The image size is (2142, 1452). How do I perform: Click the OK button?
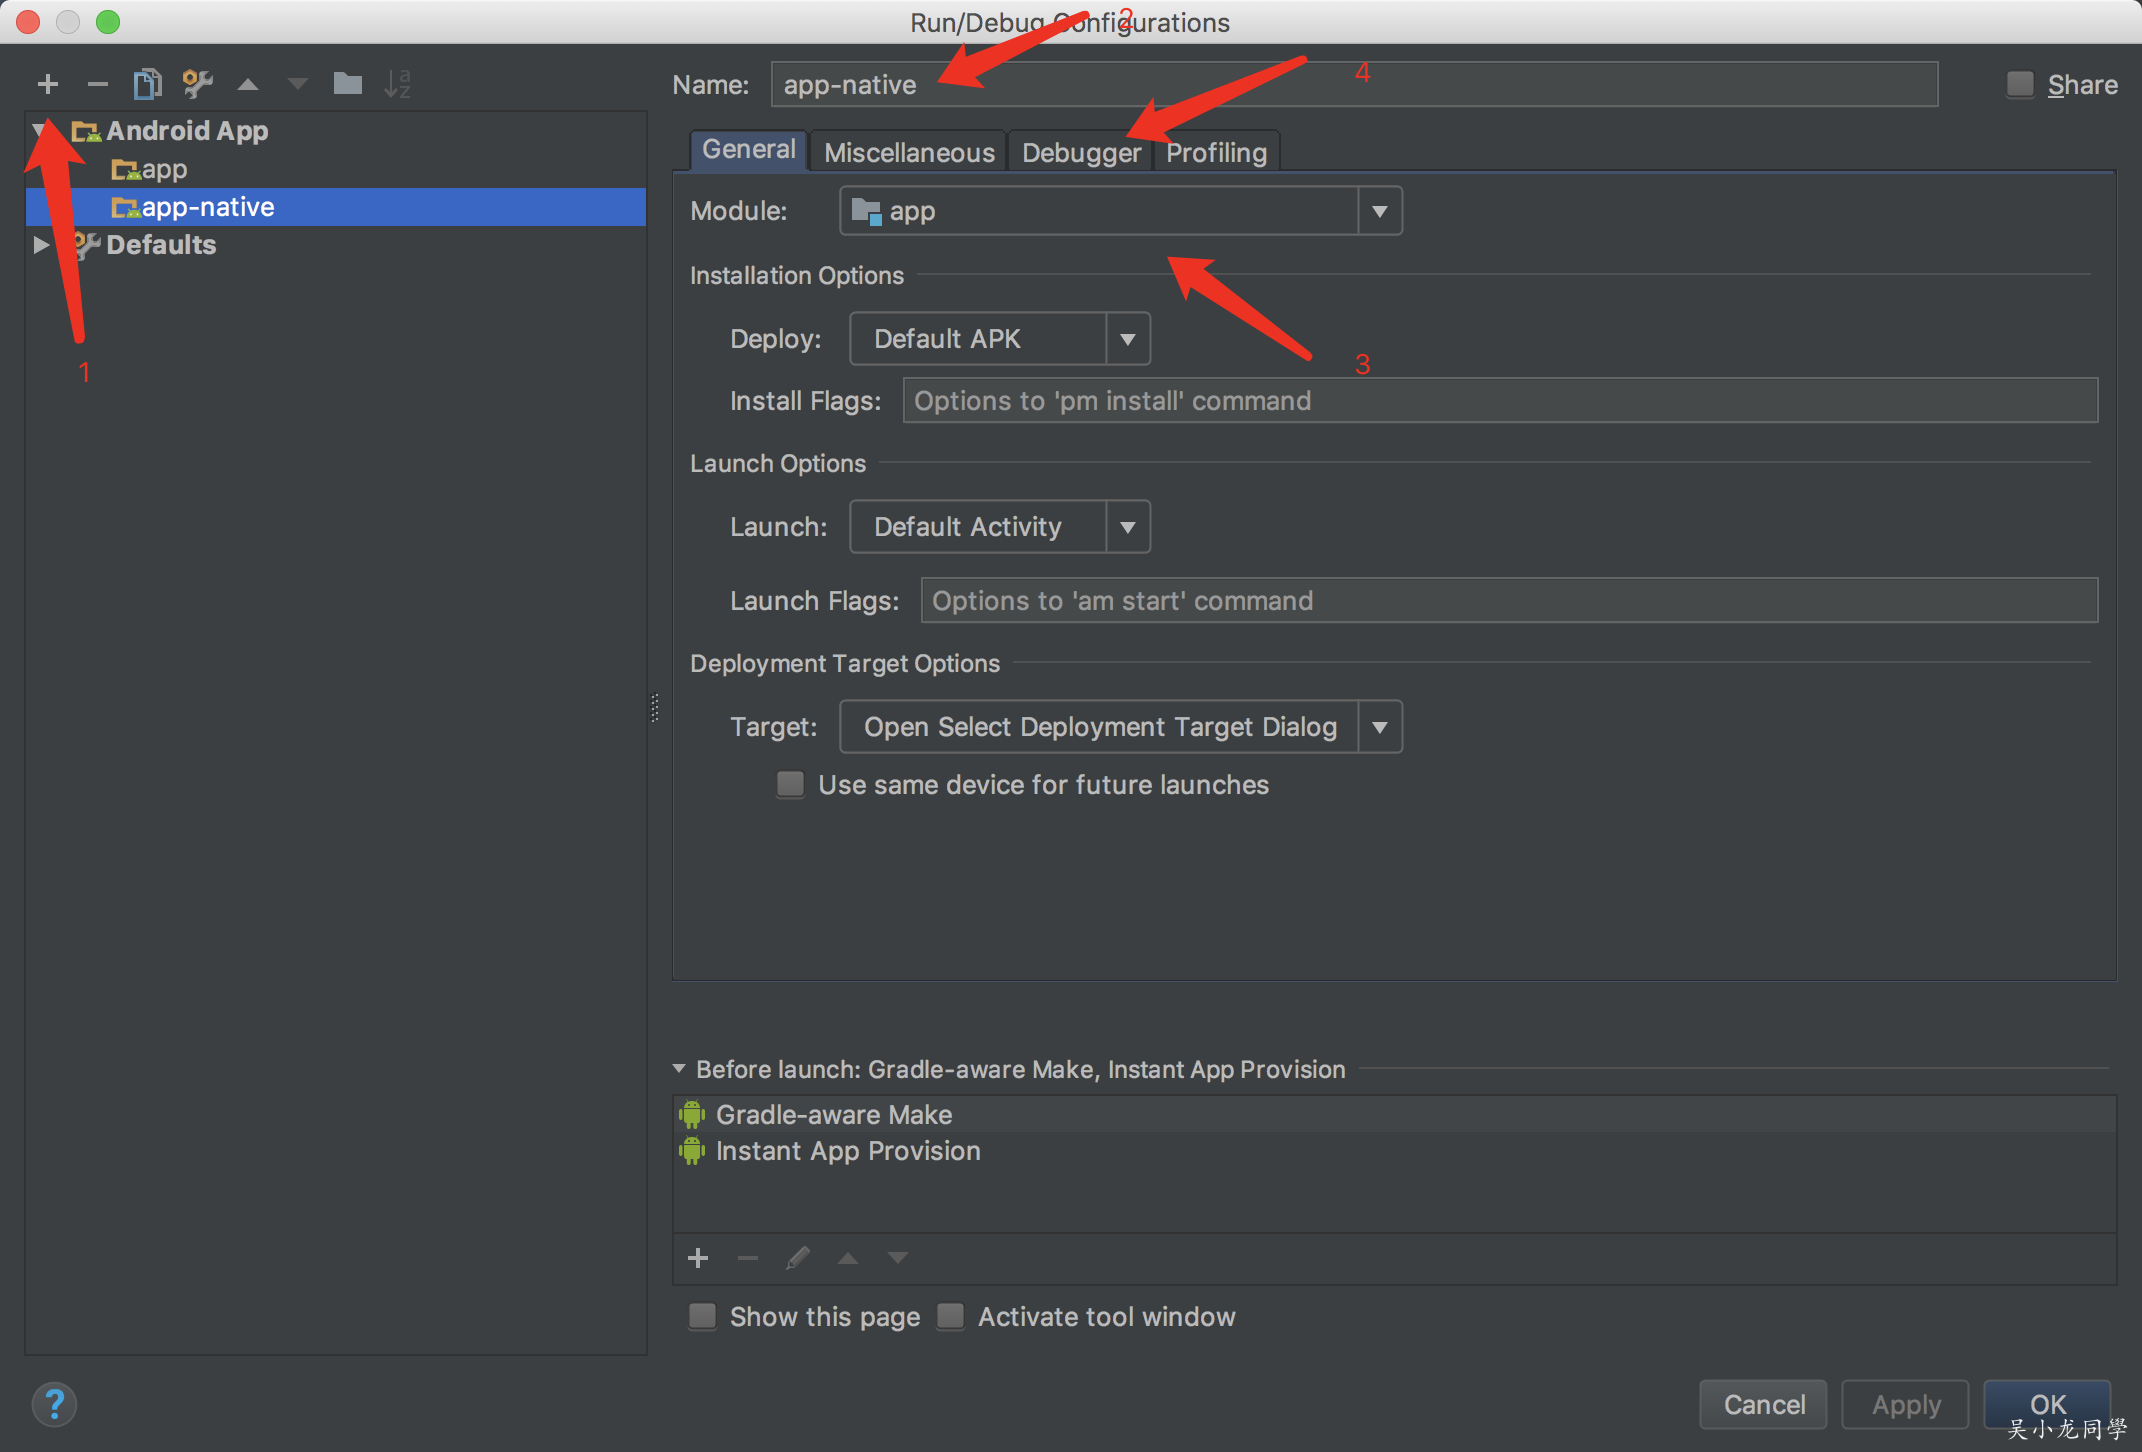(2047, 1405)
